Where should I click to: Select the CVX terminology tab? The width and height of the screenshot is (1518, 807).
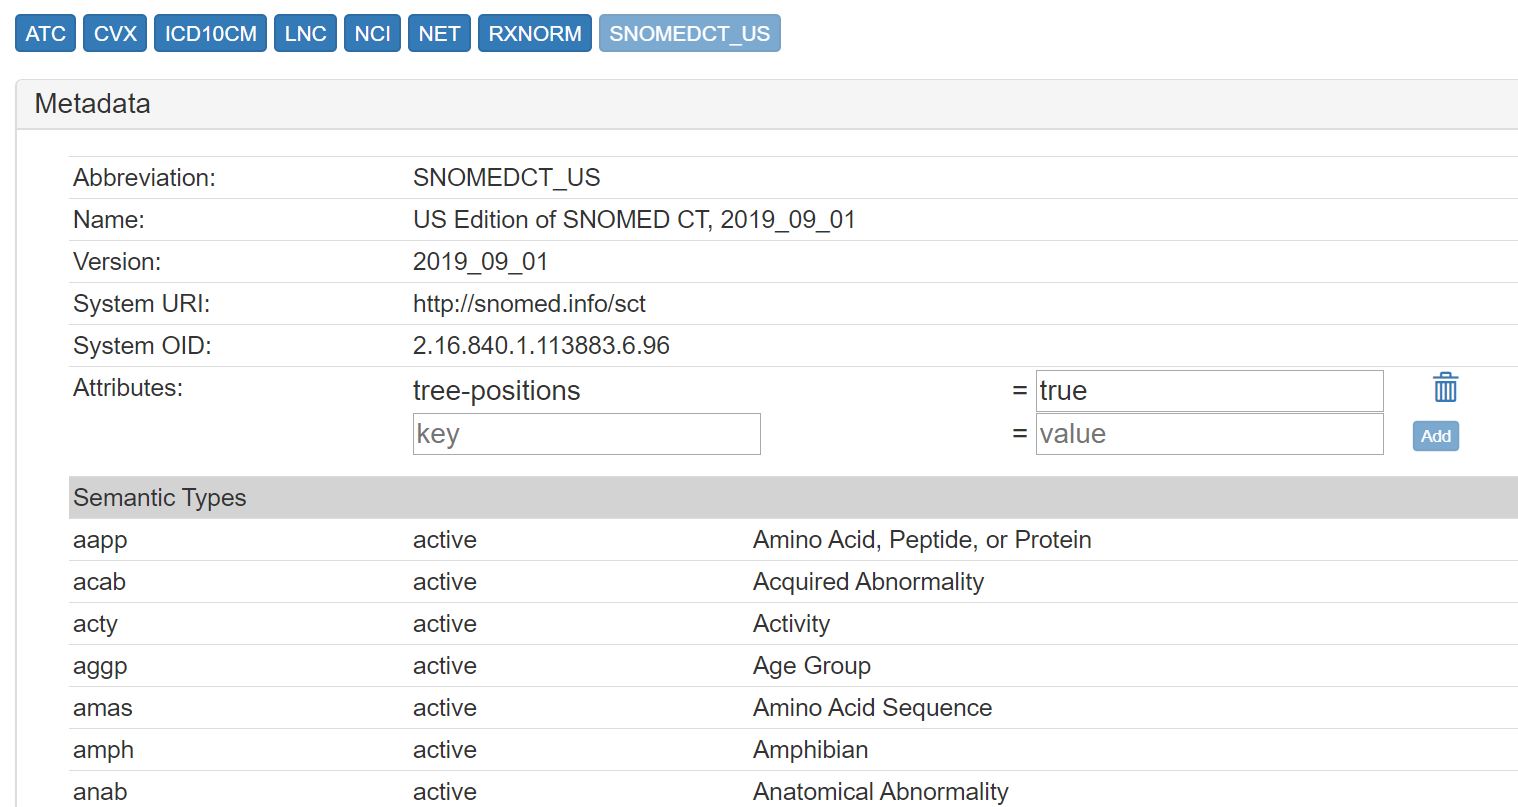pos(115,33)
